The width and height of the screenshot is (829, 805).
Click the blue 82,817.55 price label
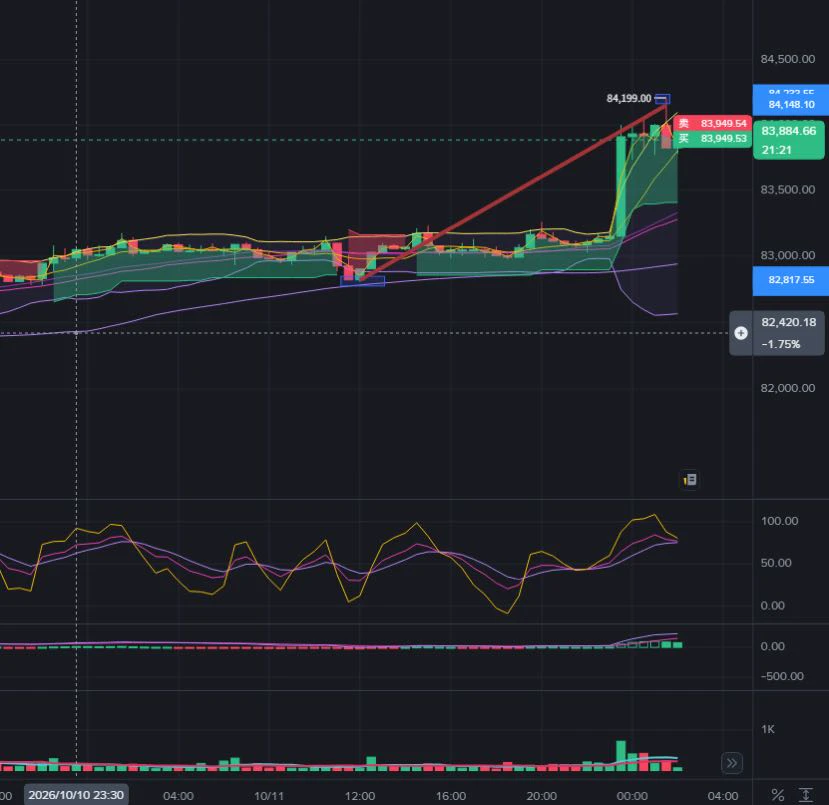[791, 280]
